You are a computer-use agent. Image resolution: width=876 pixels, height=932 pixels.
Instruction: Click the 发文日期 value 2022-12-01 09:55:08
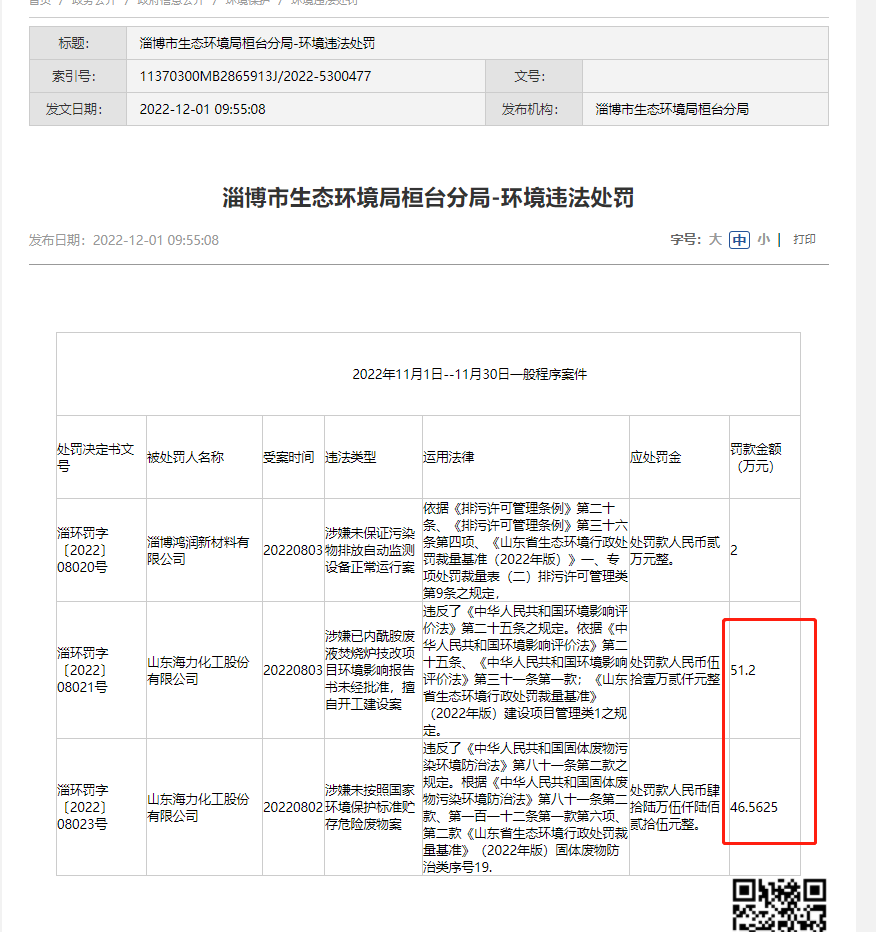202,109
